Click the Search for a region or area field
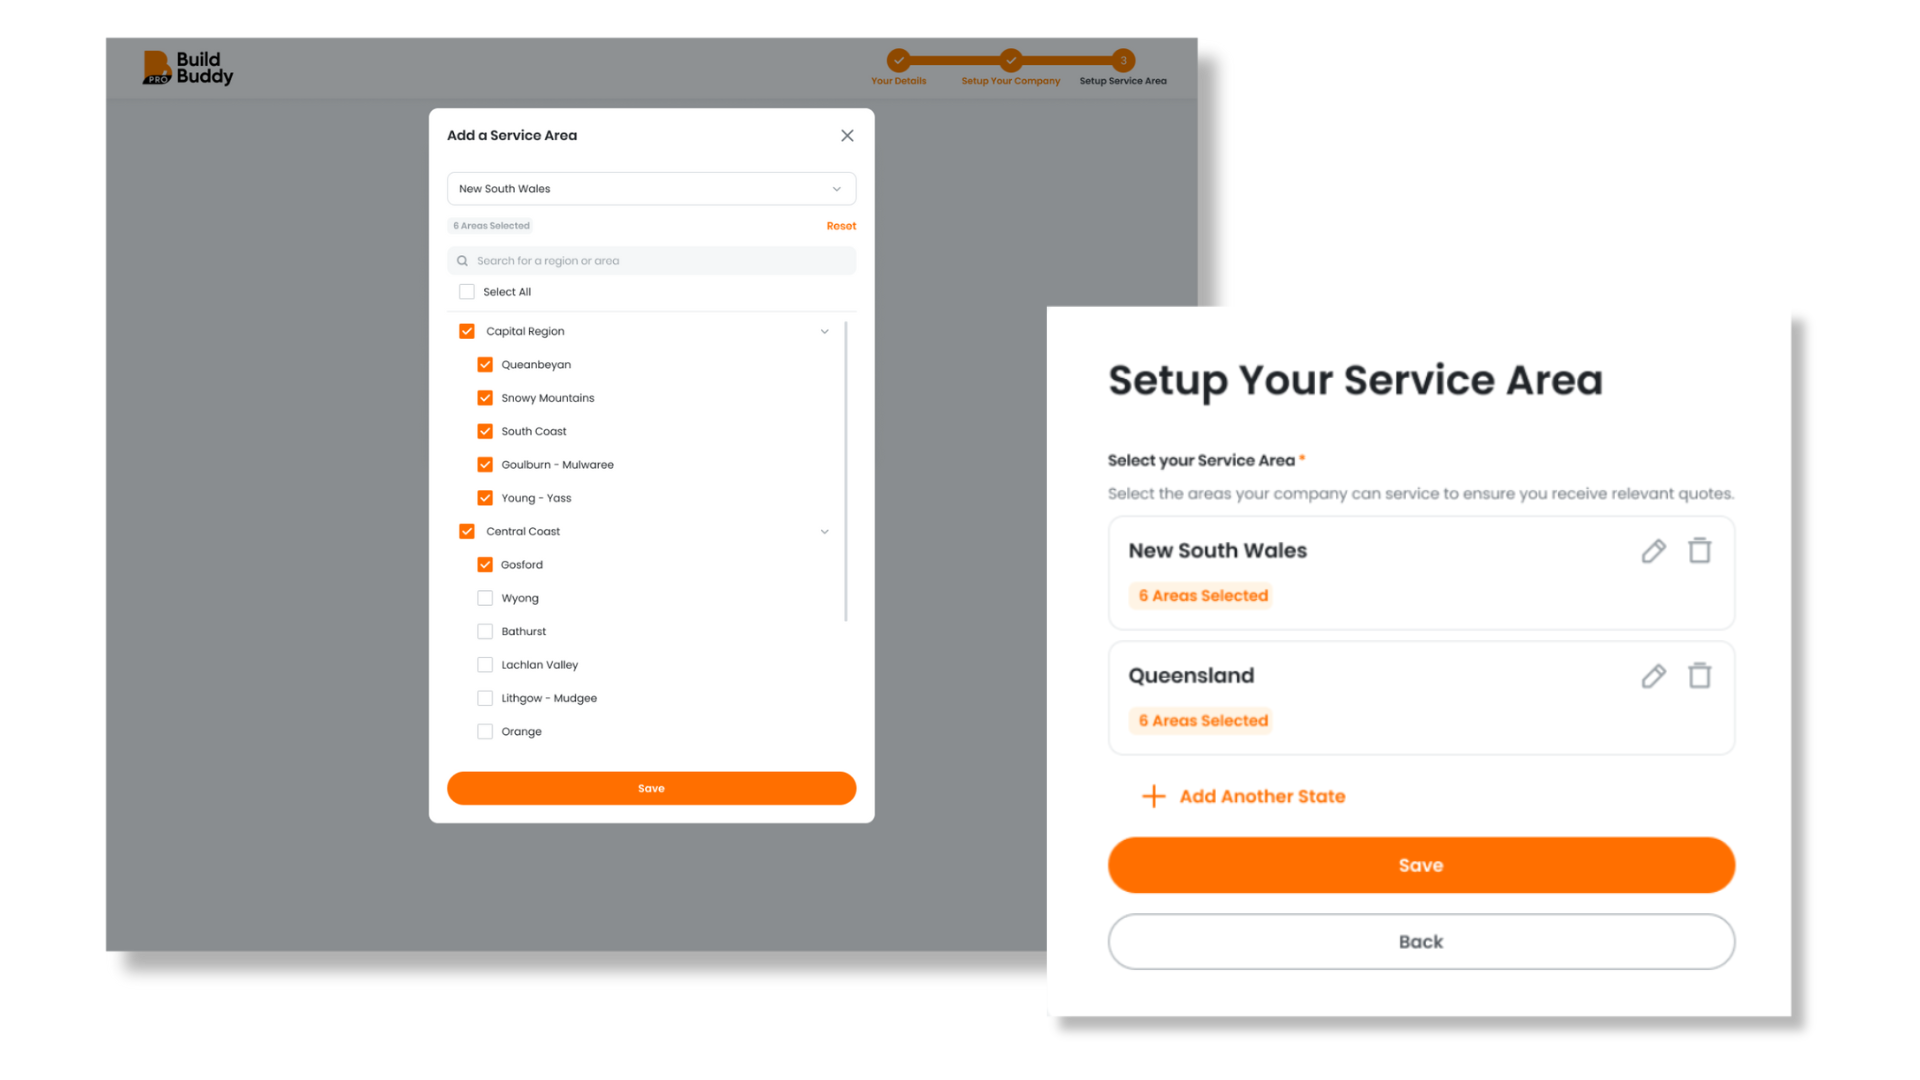Viewport: 1920px width, 1080px height. [x=651, y=260]
